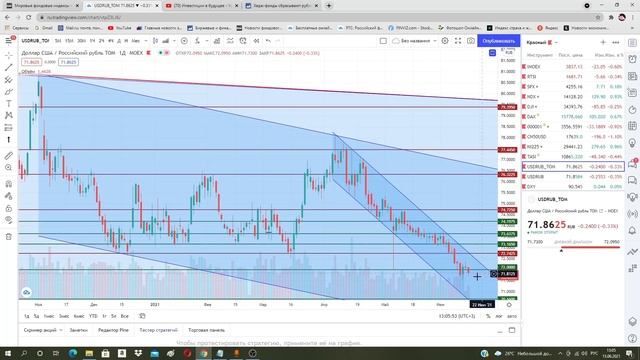The image size is (640, 360).
Task: Open the indicators fx list
Action: pyautogui.click(x=198, y=41)
